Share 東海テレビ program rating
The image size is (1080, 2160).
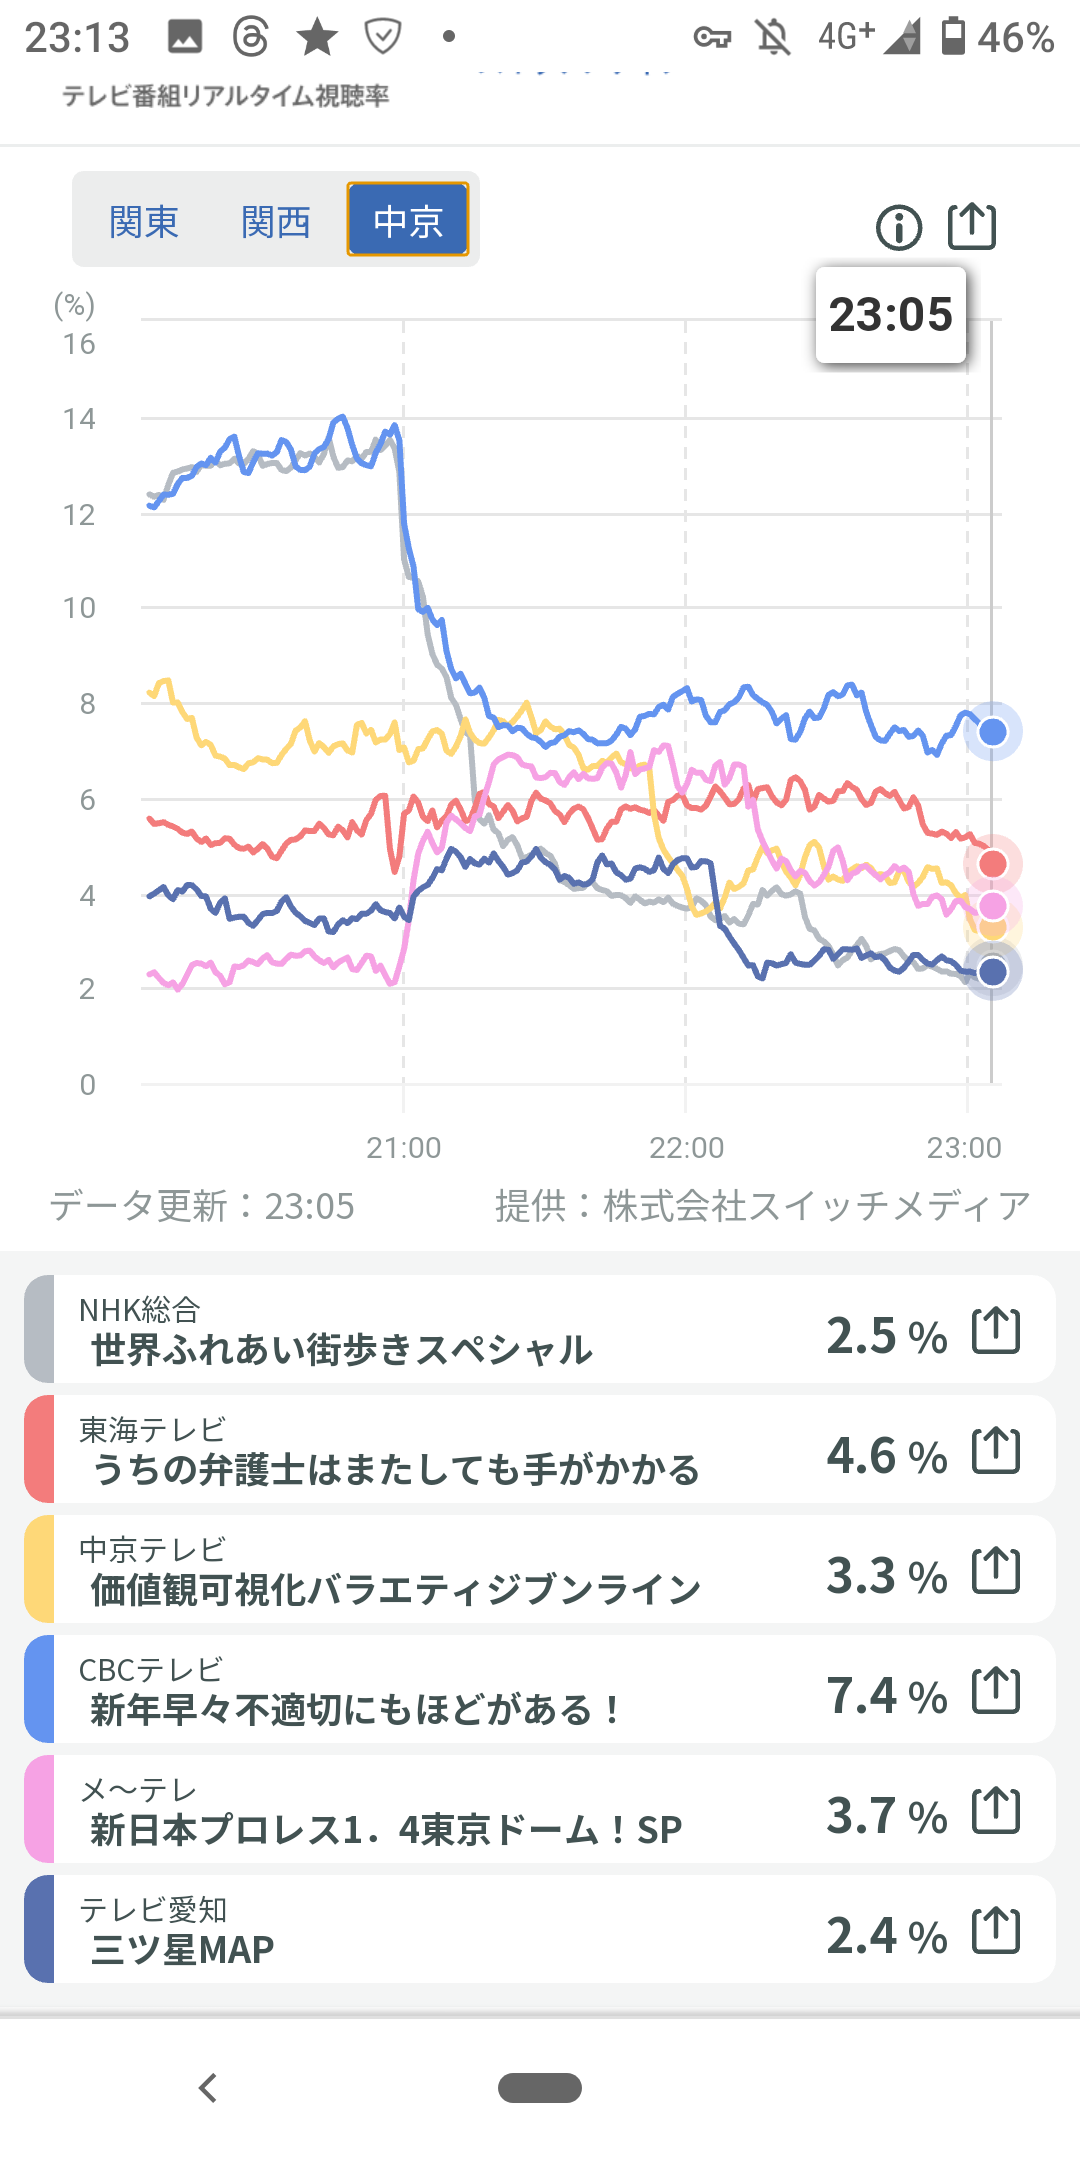996,1451
